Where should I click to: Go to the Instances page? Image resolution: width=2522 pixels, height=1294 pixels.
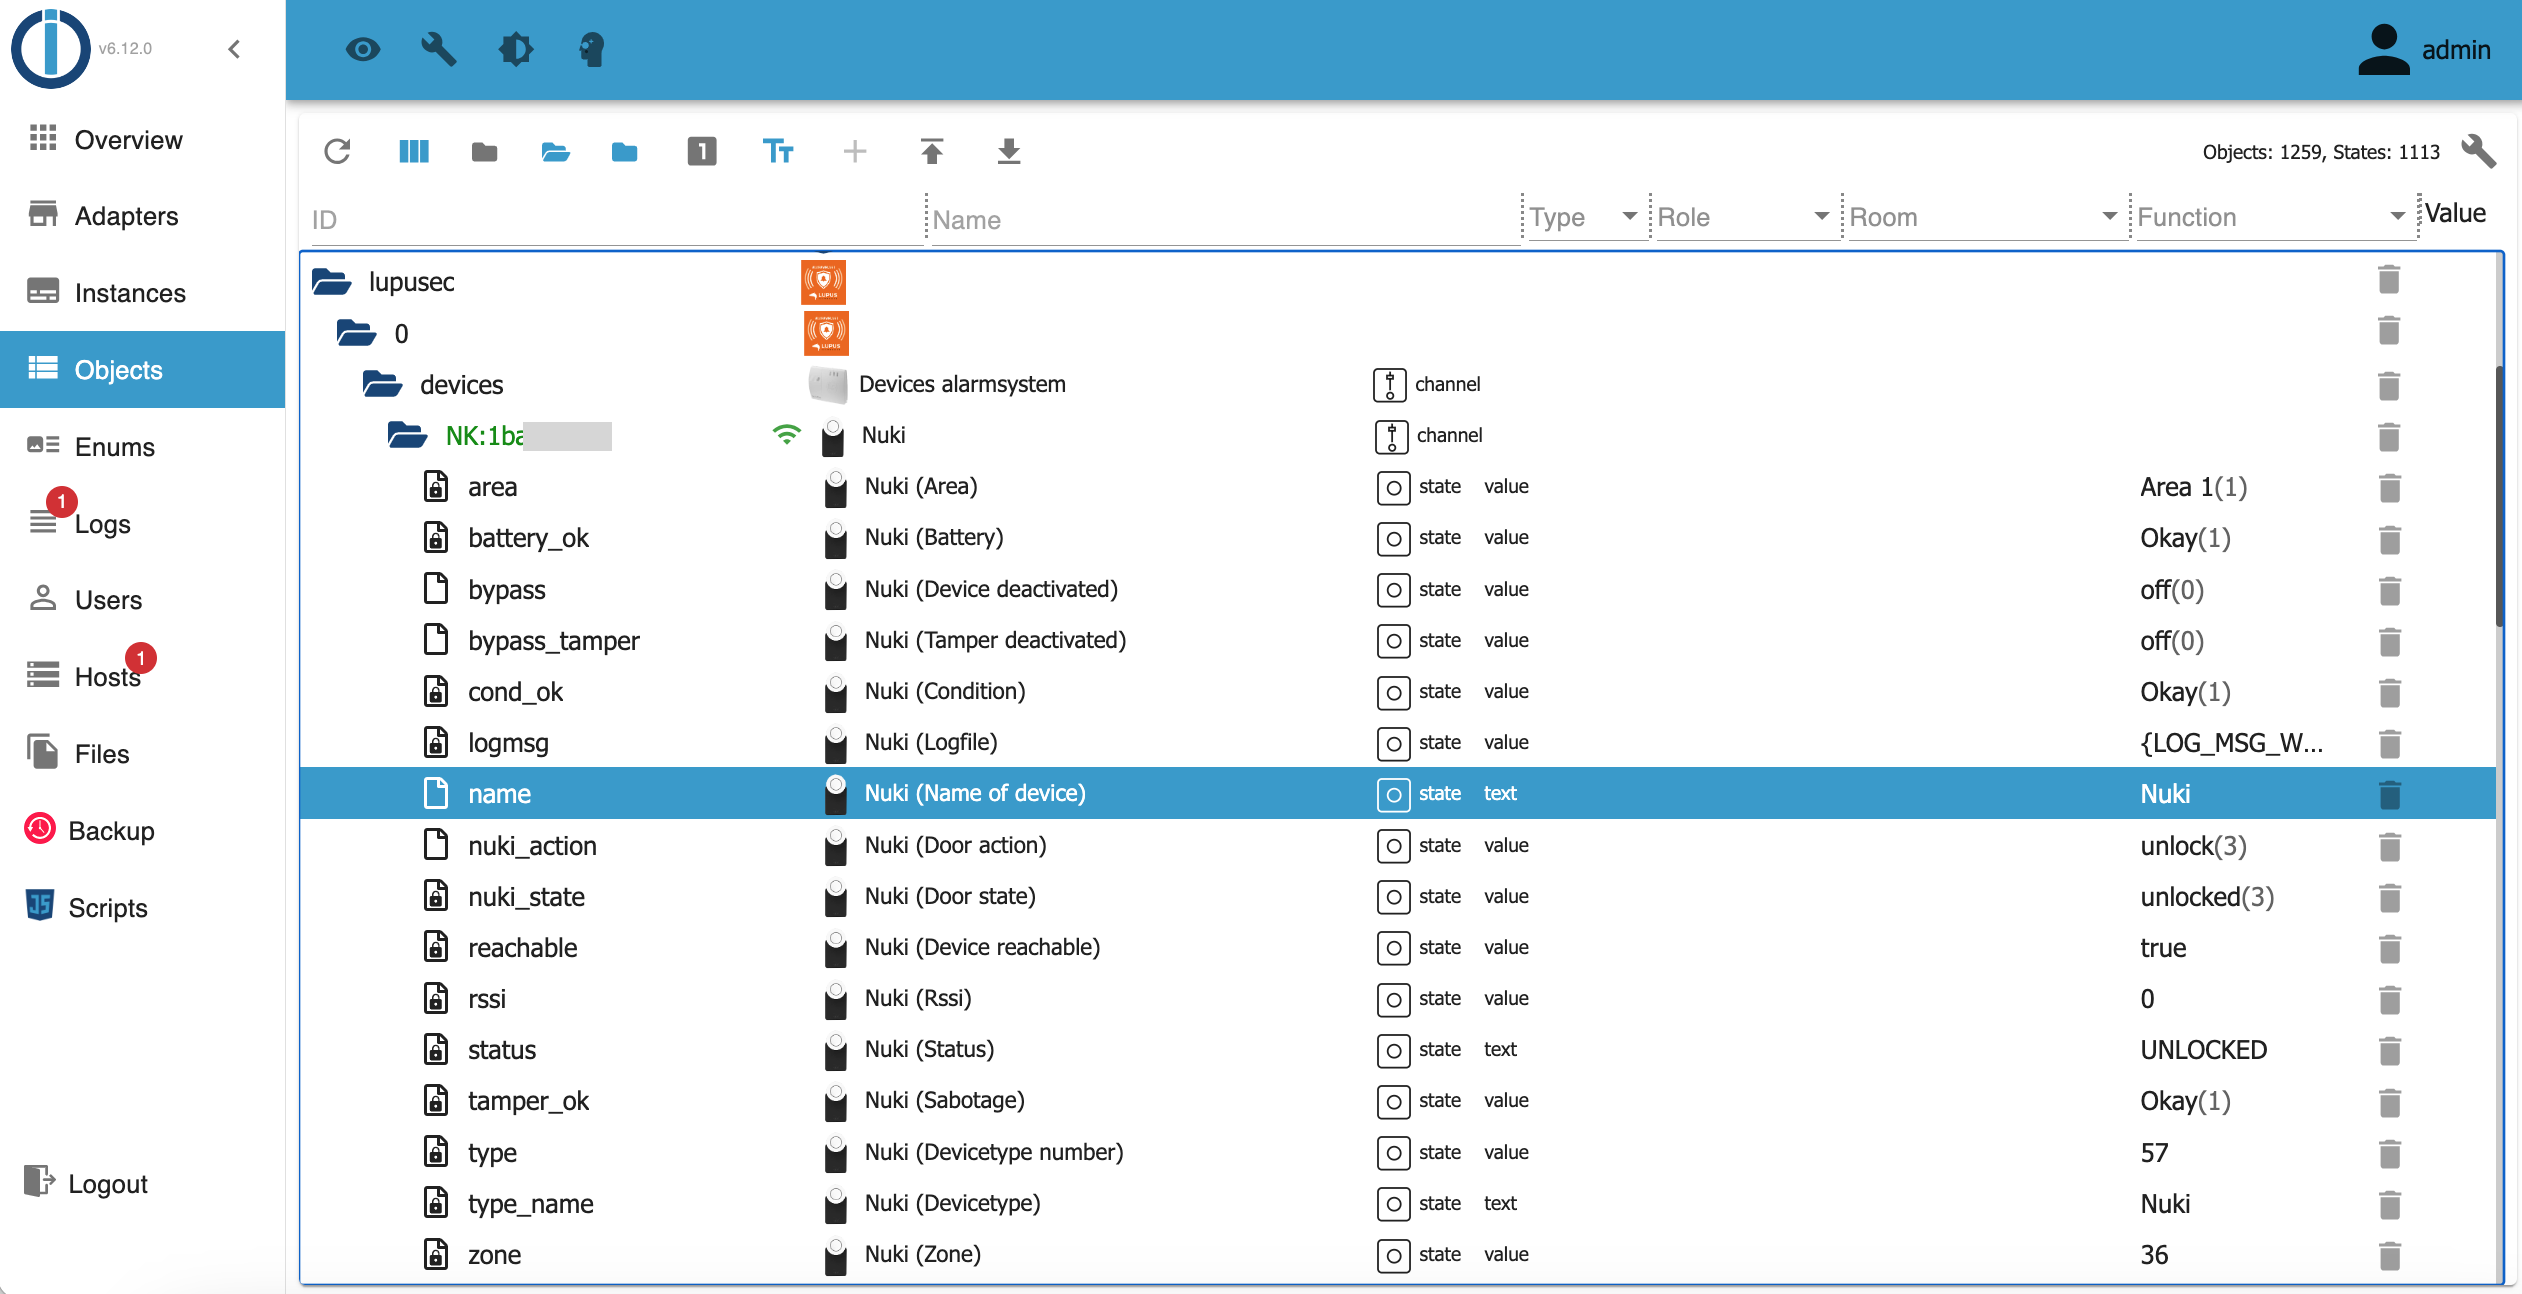click(x=130, y=293)
